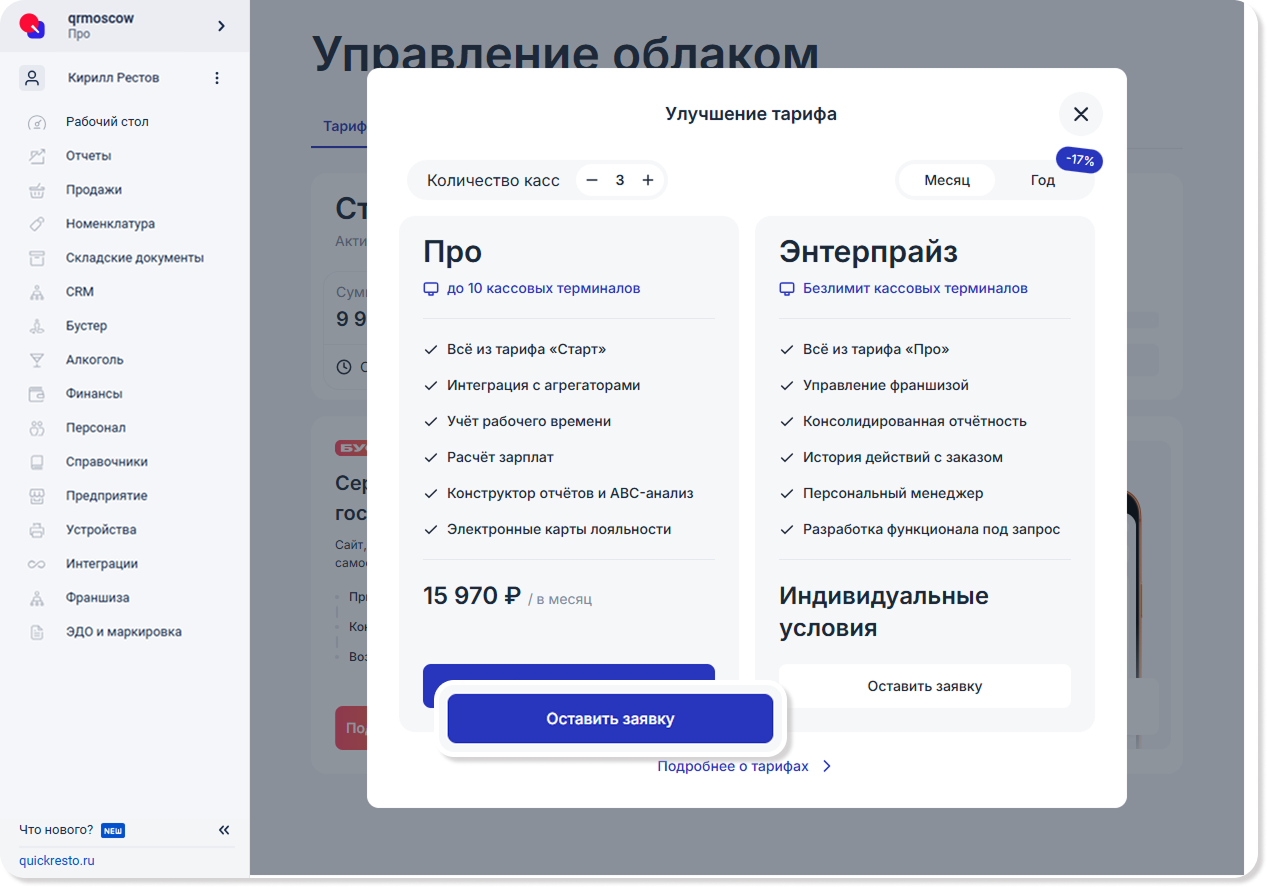
Task: Close the Улучшение тарифа dialog
Action: (x=1081, y=114)
